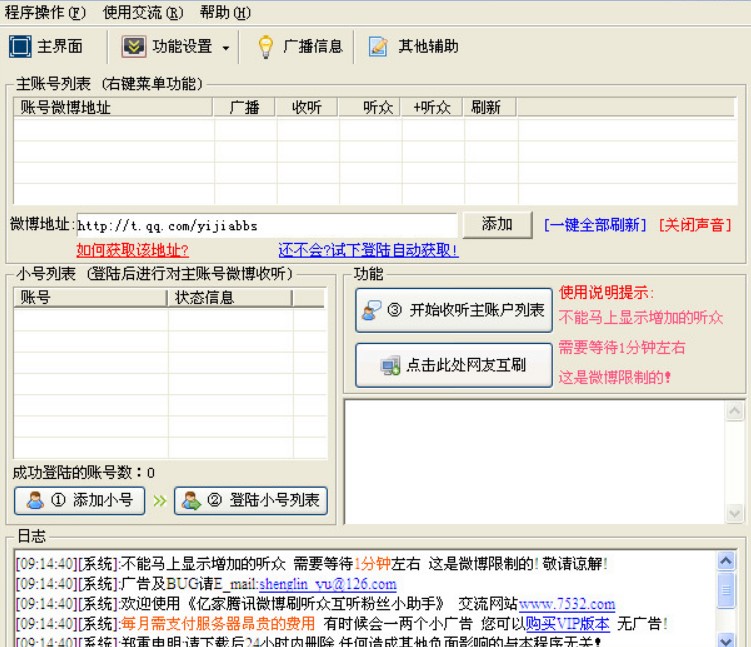751x647 pixels.
Task: Open 如何获取该地址 help link
Action: coord(132,250)
